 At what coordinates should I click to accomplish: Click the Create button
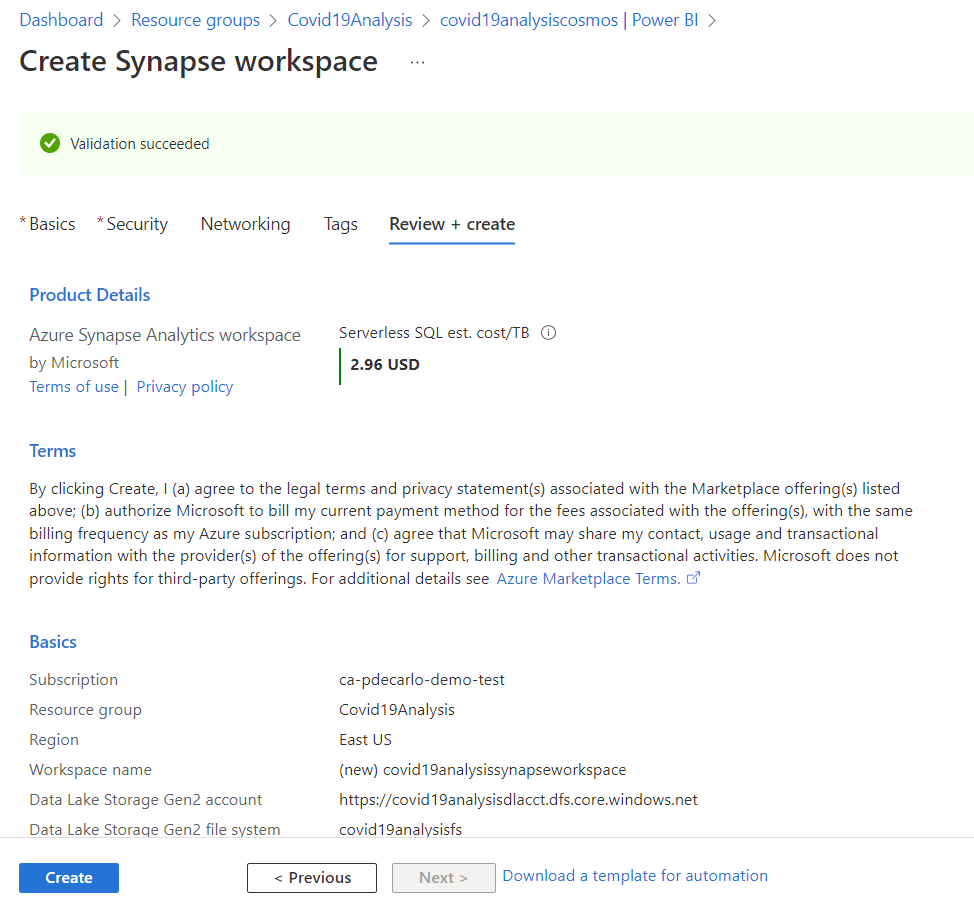[x=69, y=877]
